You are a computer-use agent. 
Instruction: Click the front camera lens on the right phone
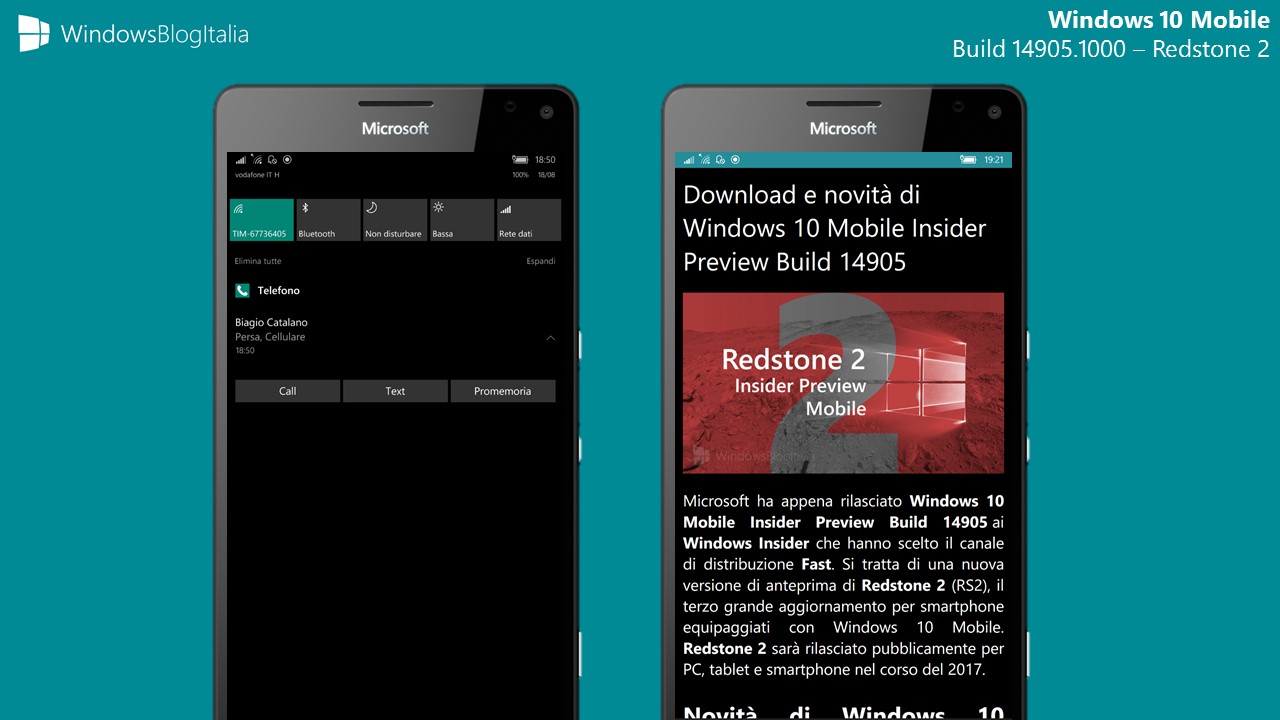[x=995, y=112]
